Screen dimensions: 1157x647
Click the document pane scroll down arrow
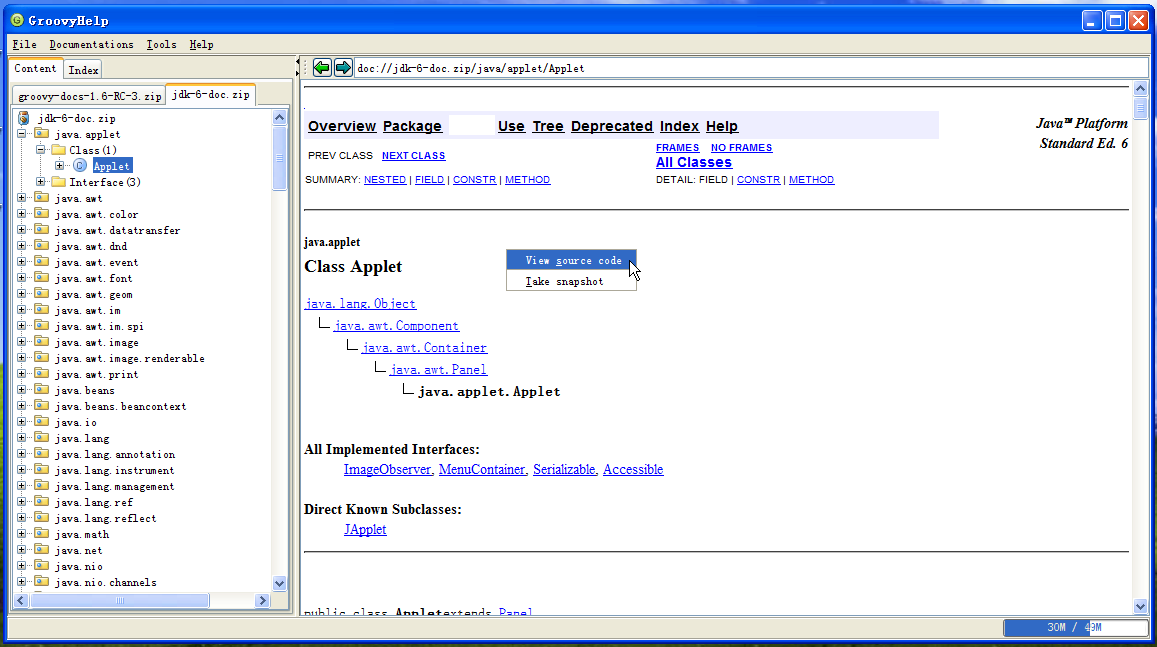click(x=1140, y=606)
